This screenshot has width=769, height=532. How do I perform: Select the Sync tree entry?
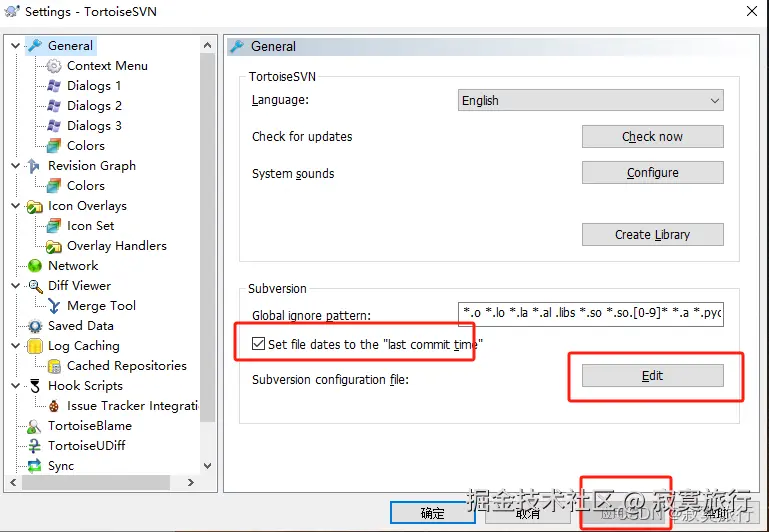click(x=61, y=466)
